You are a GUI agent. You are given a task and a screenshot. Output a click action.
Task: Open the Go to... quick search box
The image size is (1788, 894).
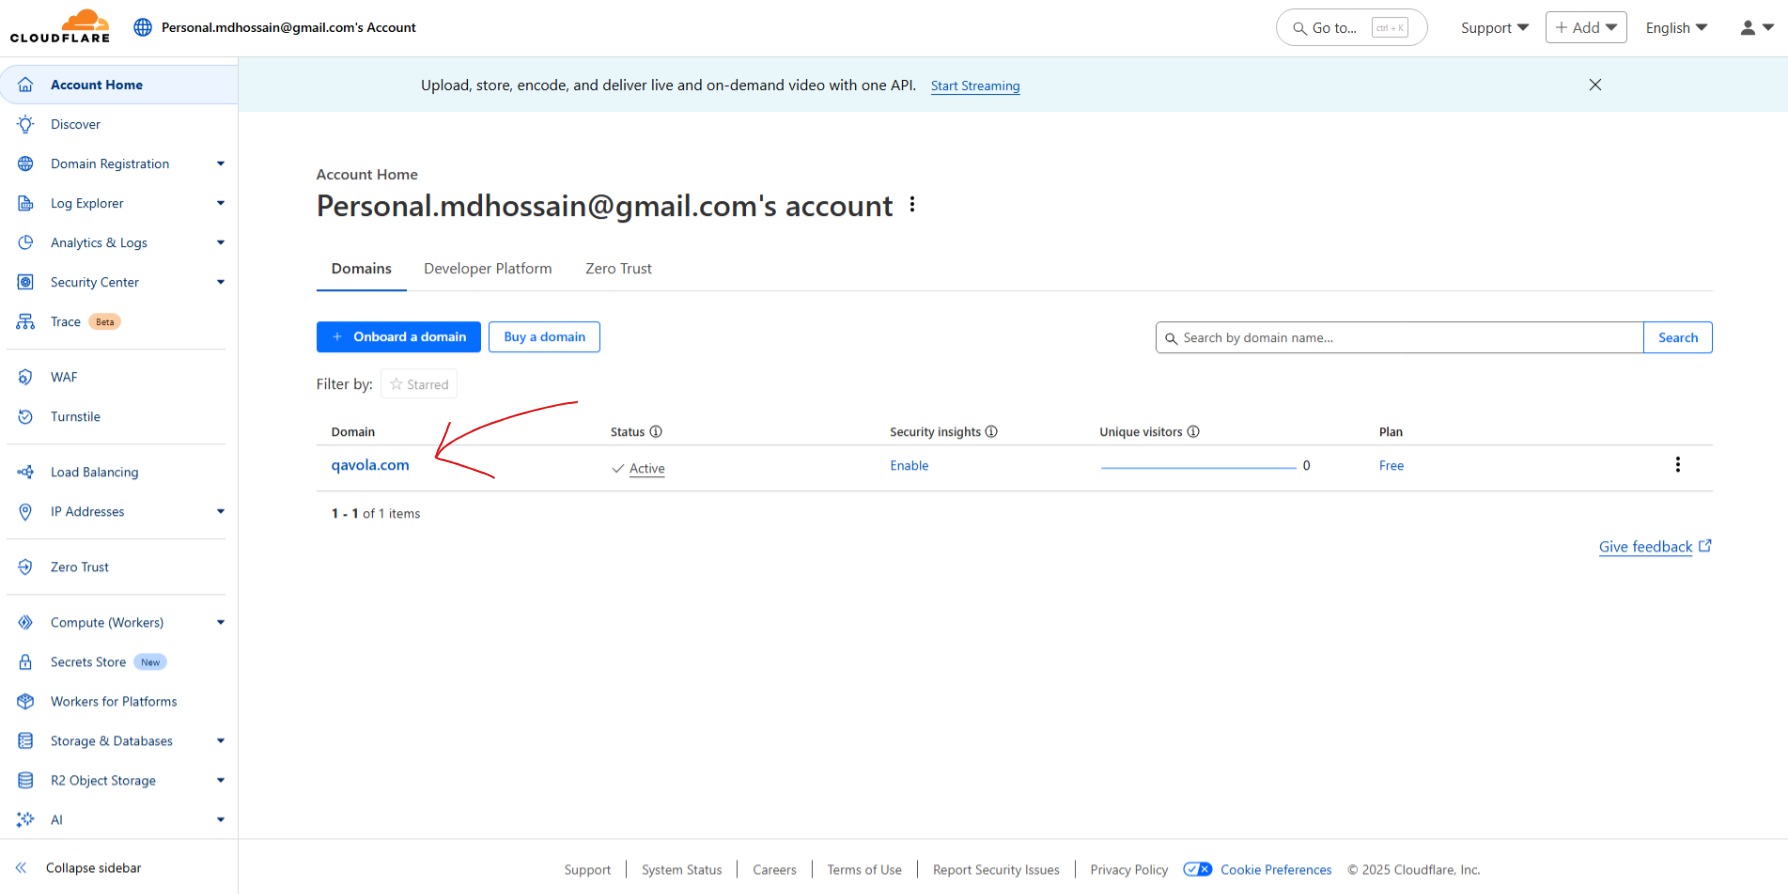1351,28
